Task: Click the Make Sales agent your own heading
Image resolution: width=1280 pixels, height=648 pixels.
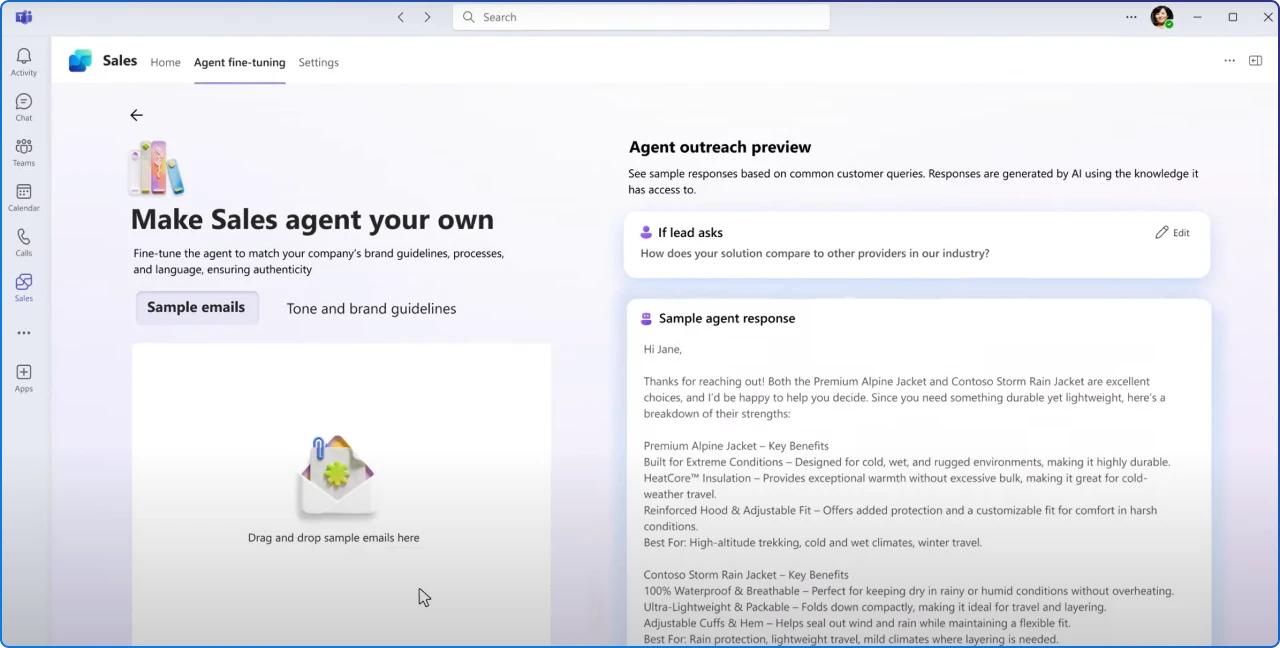Action: coord(312,219)
